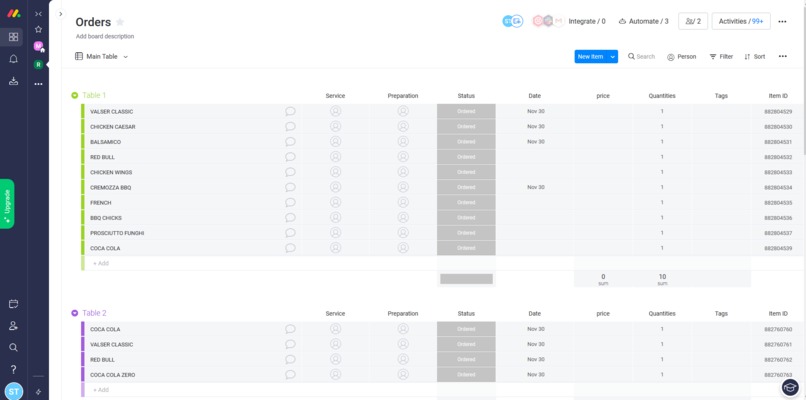The image size is (806, 400).
Task: Assign Preparation person for CHICKEN WINGS
Action: [403, 172]
